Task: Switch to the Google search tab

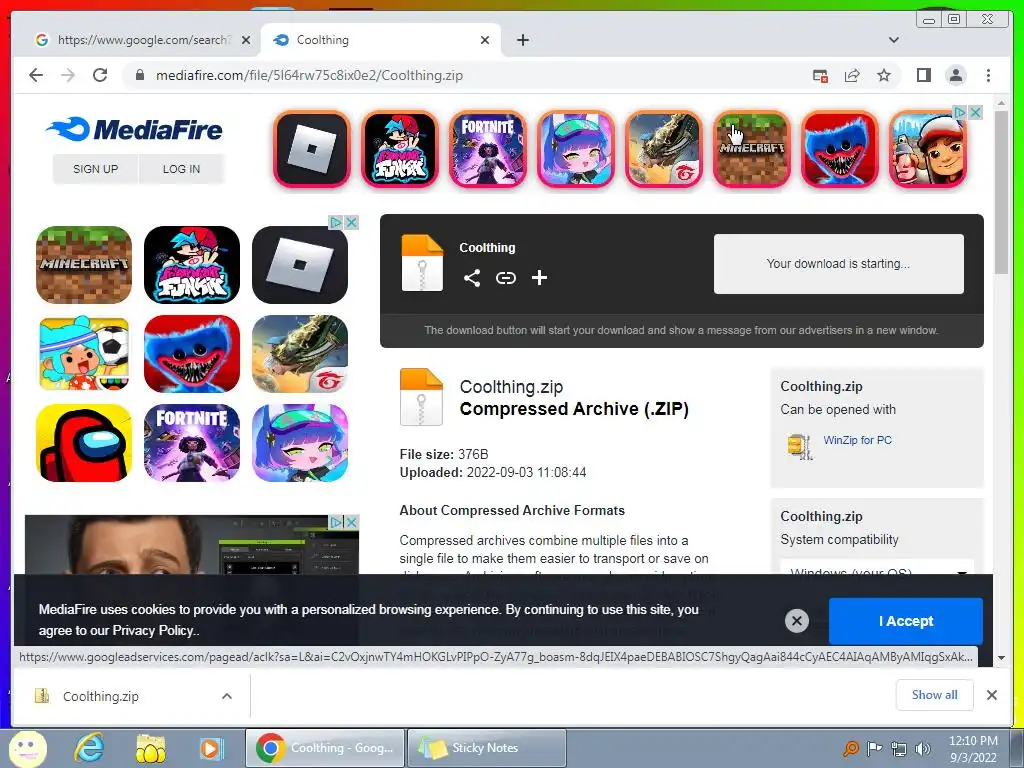Action: (135, 40)
